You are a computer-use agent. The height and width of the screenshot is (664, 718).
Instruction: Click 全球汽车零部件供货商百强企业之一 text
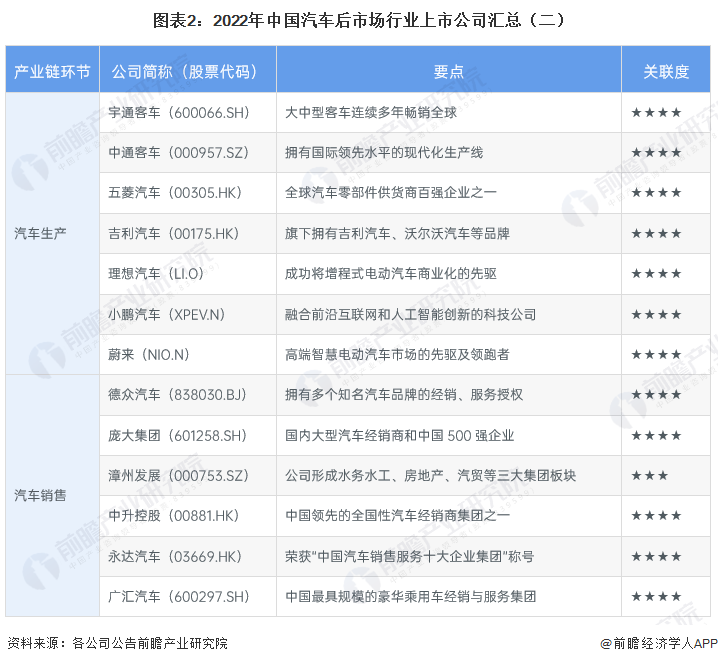(x=391, y=193)
